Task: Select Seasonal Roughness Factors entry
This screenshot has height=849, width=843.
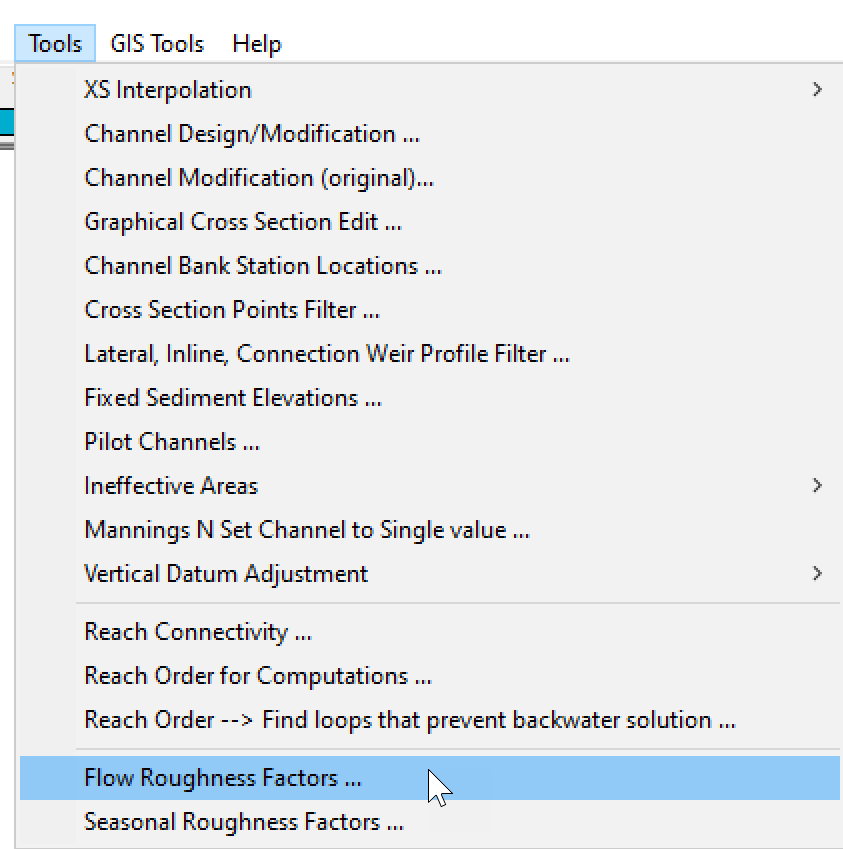Action: click(x=244, y=822)
